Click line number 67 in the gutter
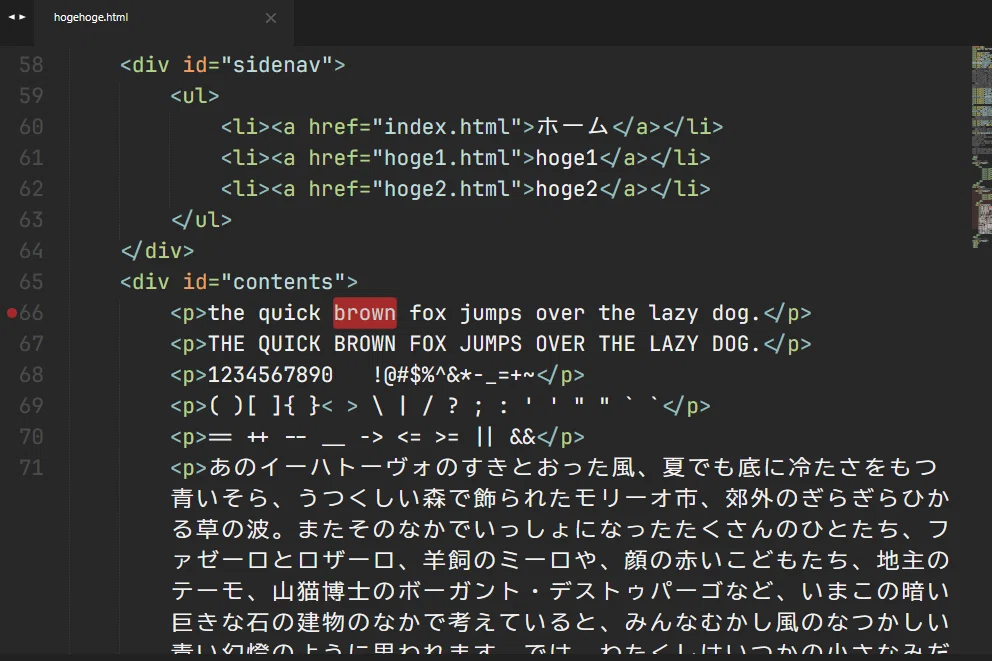The width and height of the screenshot is (992, 661). pos(32,343)
